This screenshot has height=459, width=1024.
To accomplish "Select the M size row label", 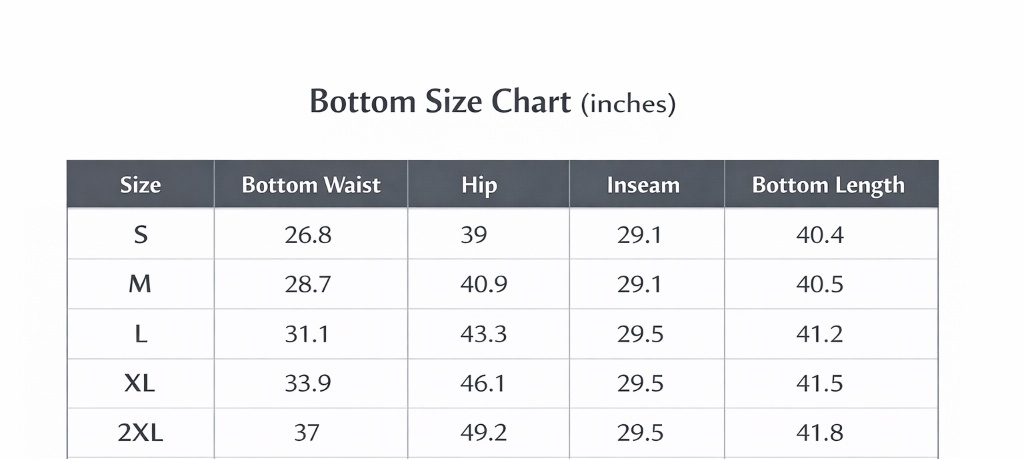I will click(x=140, y=284).
